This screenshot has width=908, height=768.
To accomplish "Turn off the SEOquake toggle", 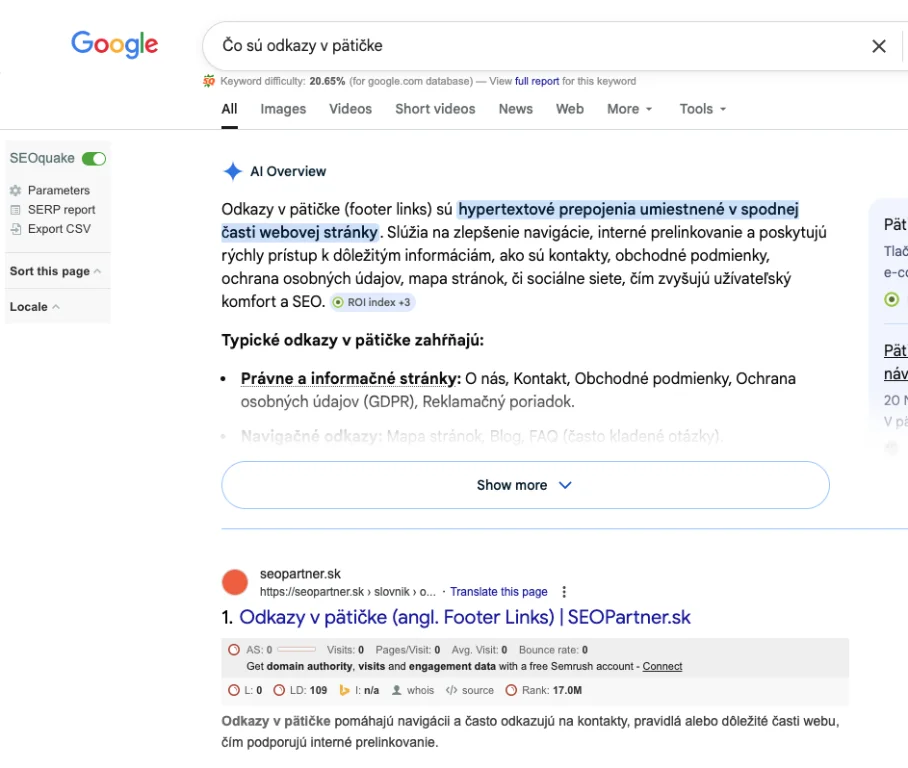I will pyautogui.click(x=94, y=158).
